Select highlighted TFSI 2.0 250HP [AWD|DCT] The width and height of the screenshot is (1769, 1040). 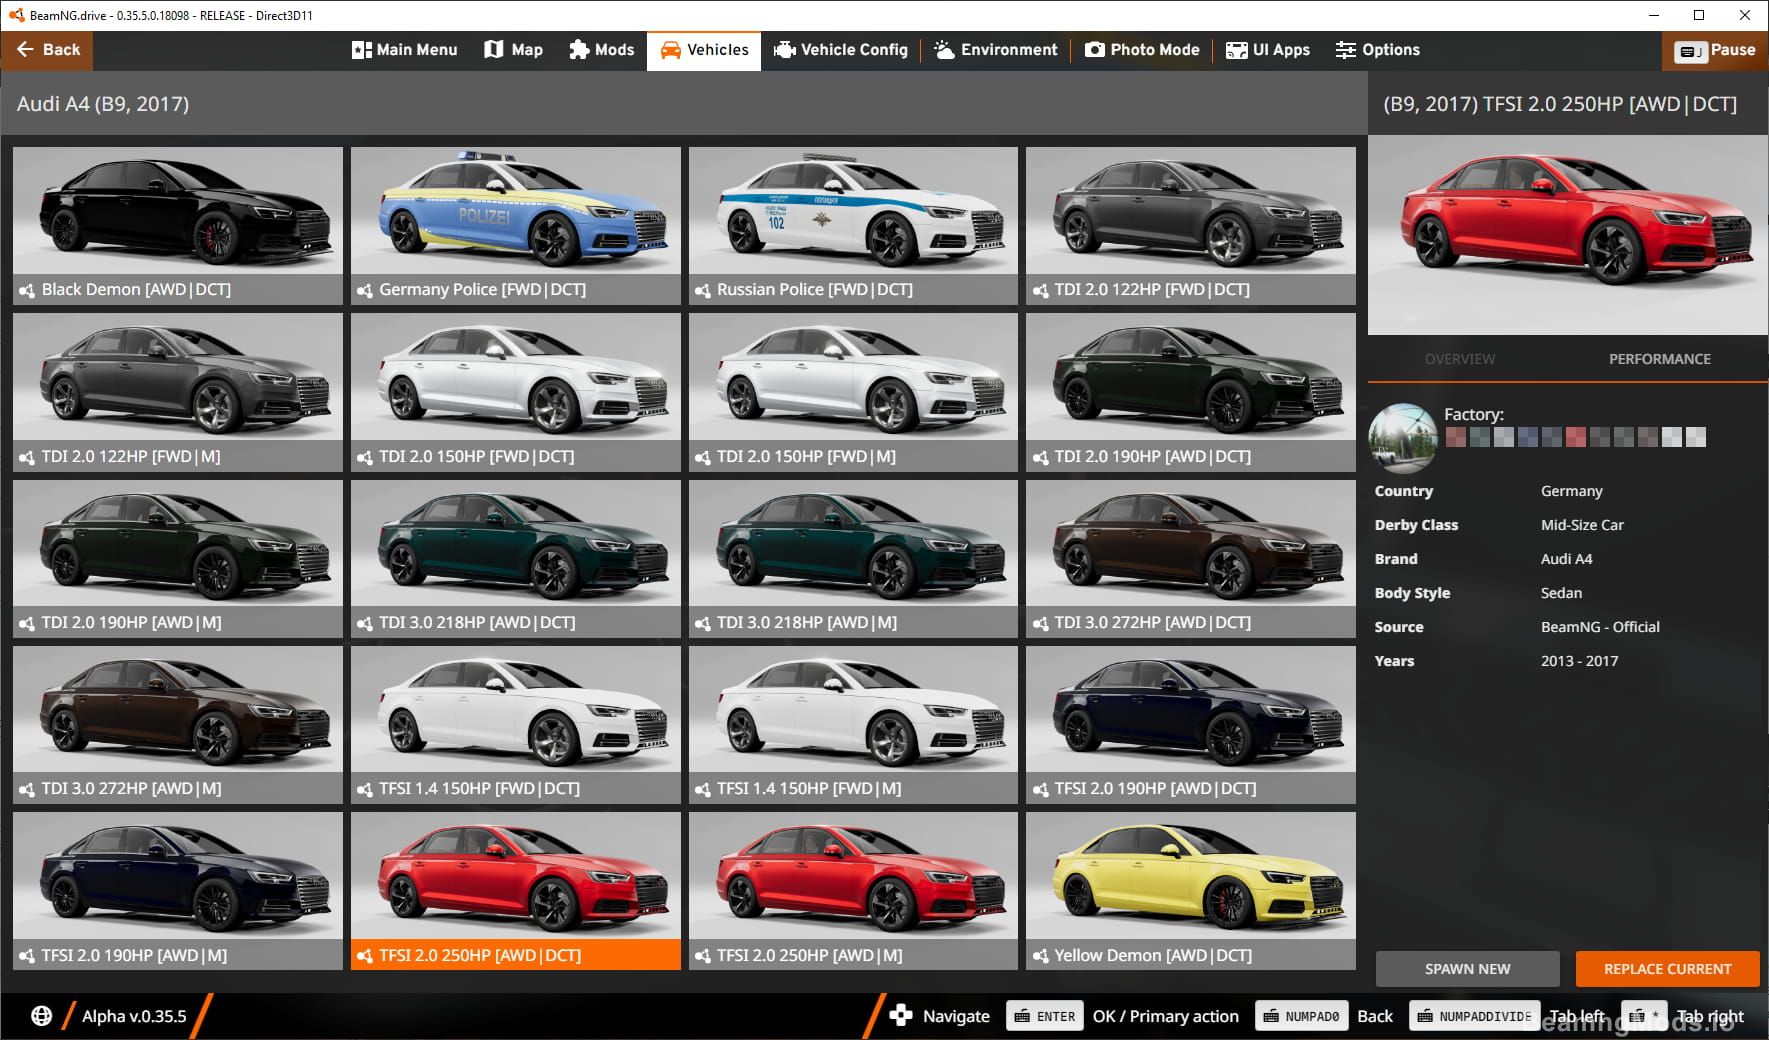(515, 891)
